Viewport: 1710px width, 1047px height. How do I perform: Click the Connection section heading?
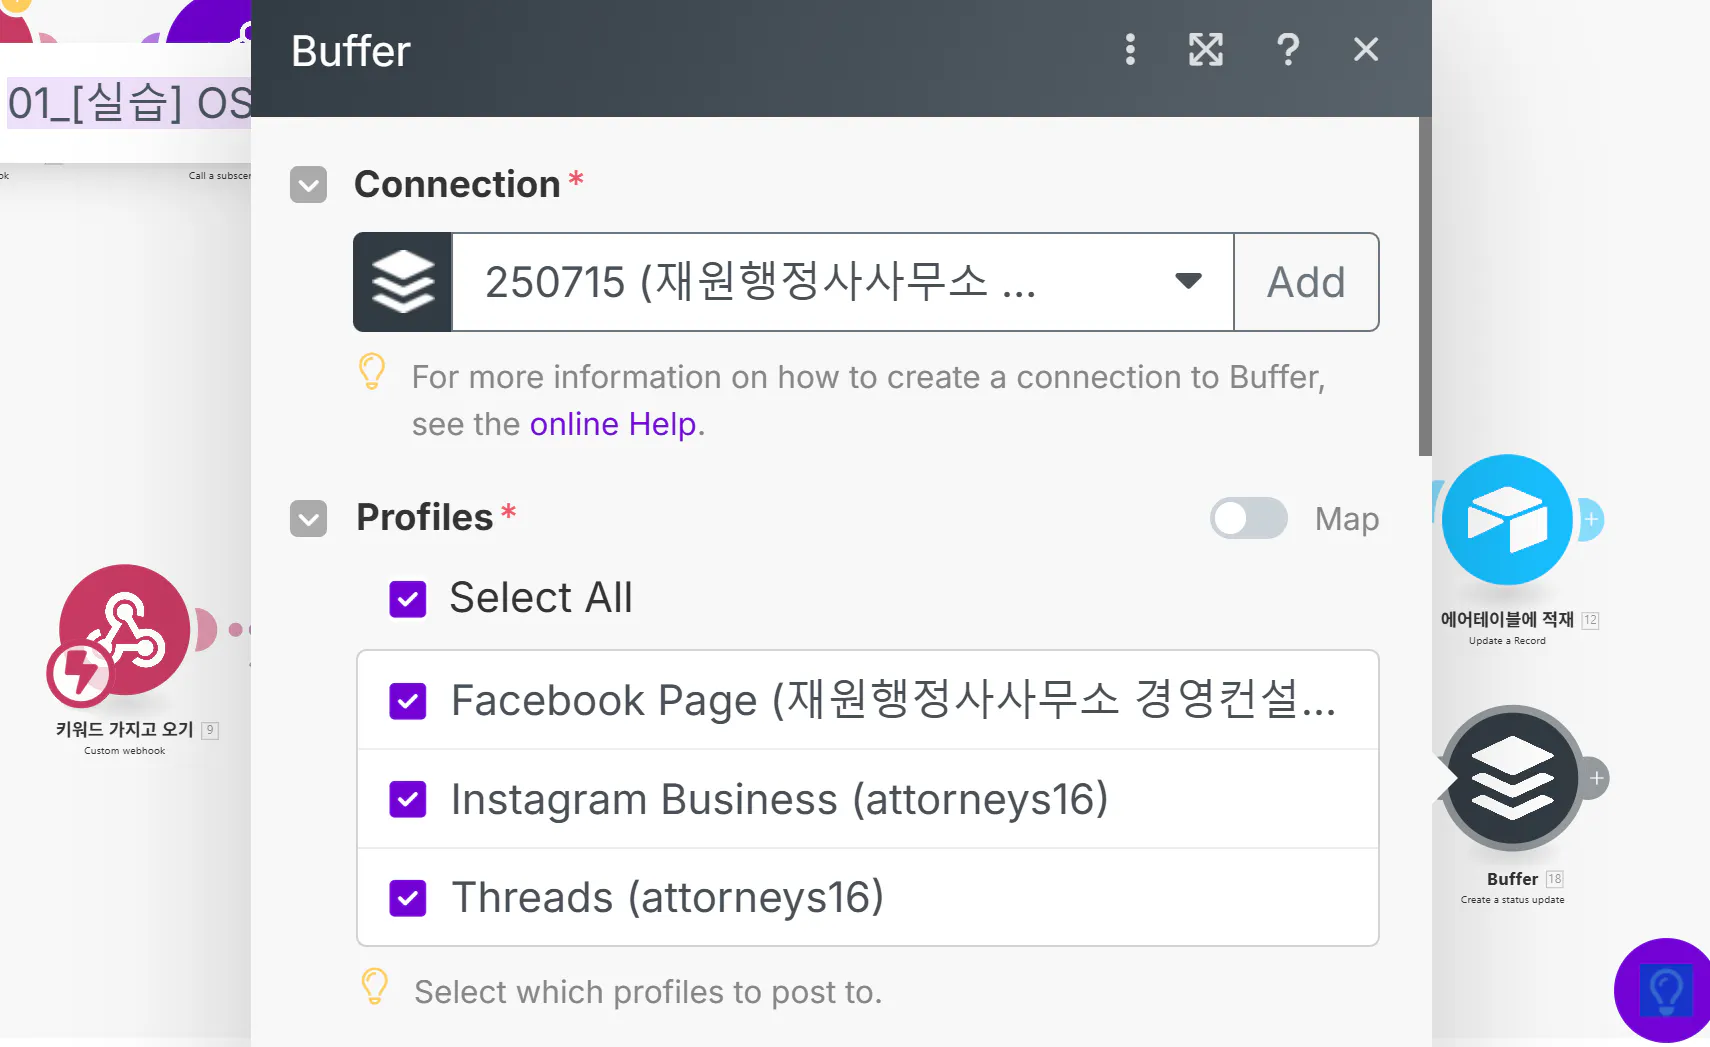[x=457, y=185]
